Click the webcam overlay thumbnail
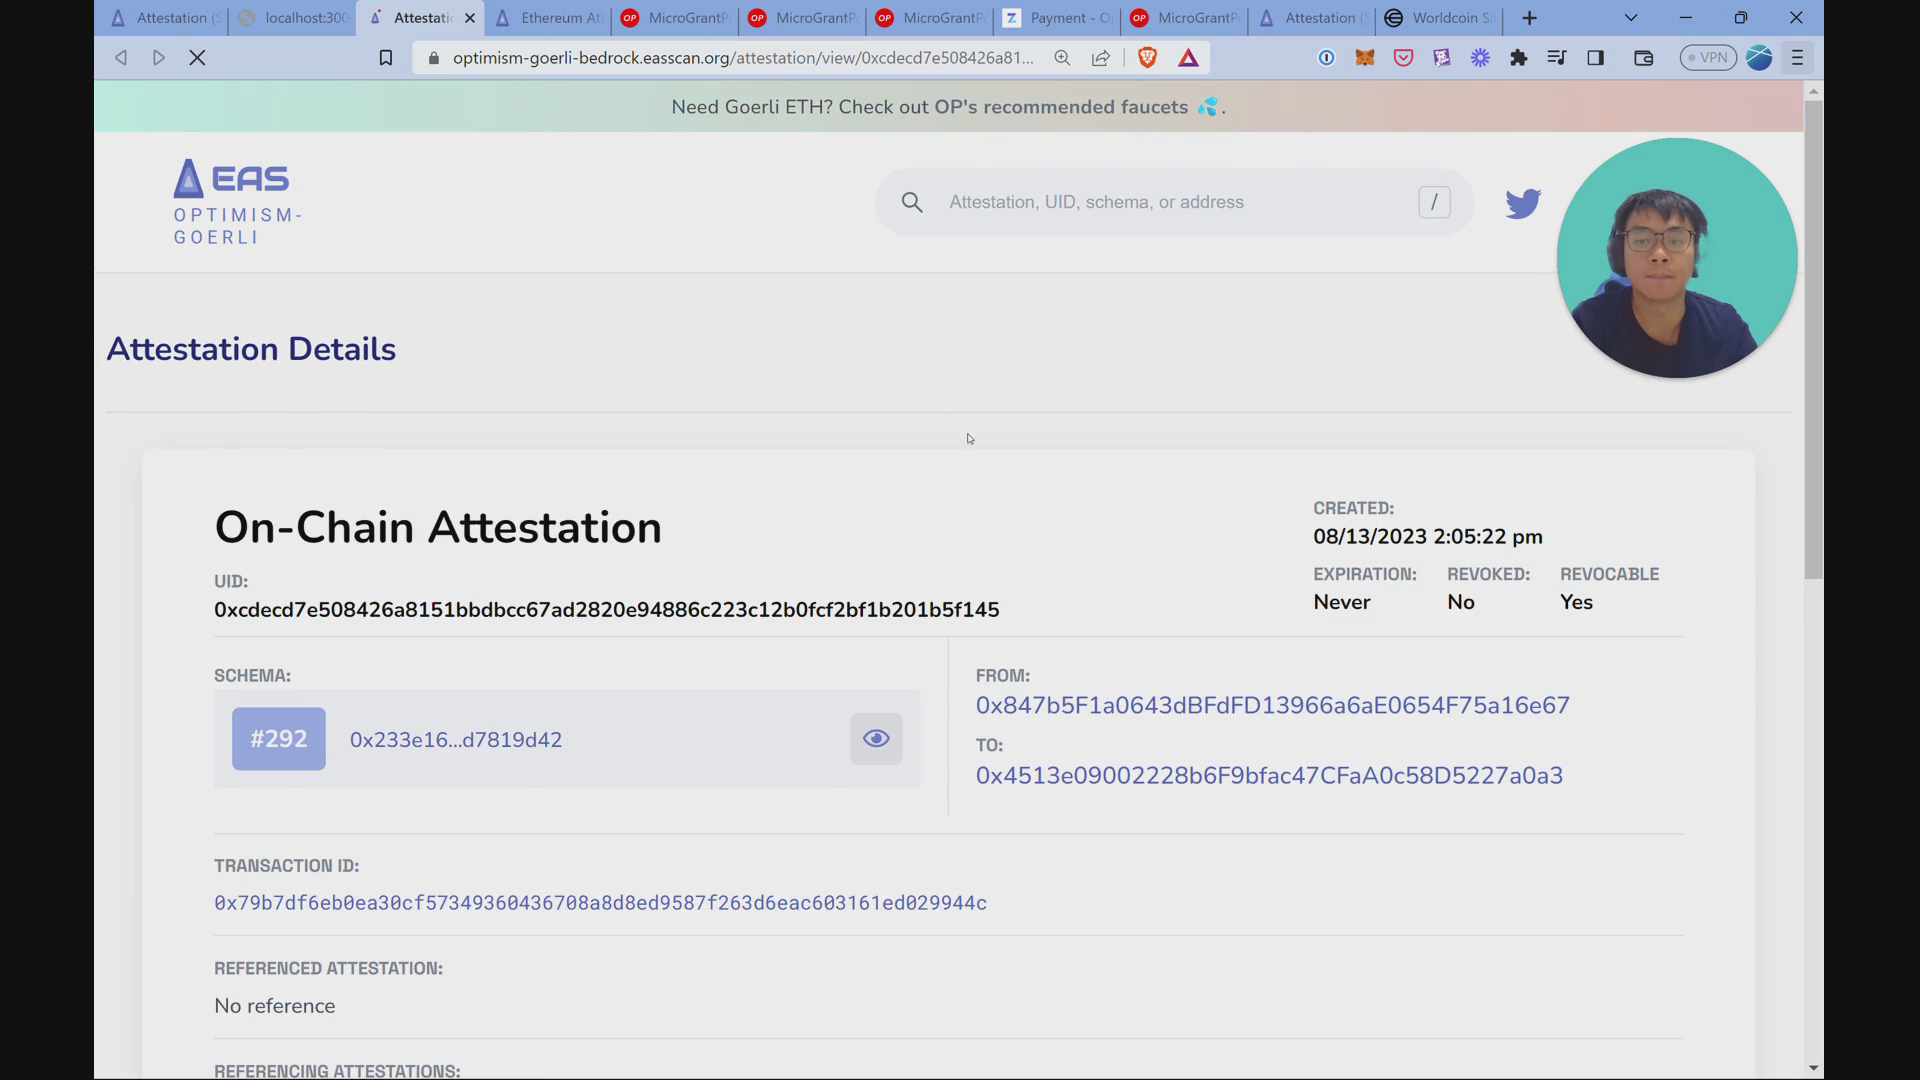Viewport: 1920px width, 1080px height. 1677,258
